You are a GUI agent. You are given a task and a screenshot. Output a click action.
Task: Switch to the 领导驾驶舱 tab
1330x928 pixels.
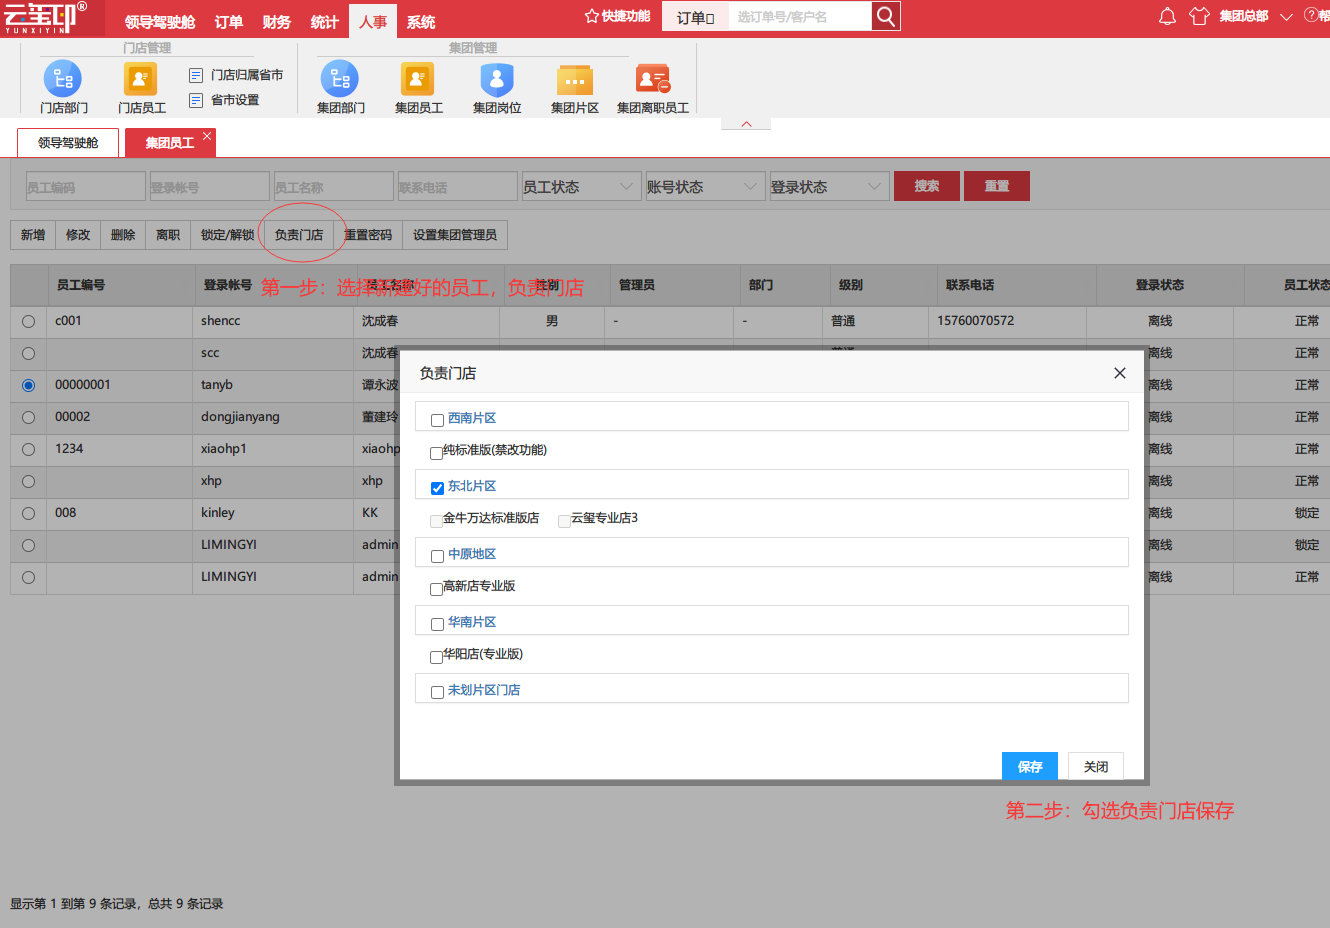click(68, 143)
